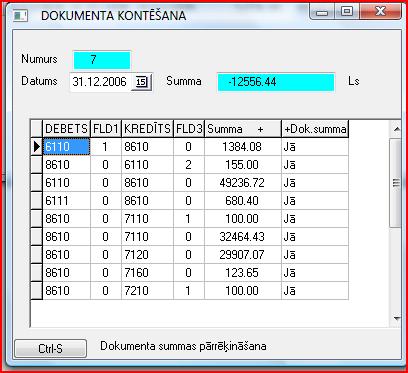Click the DEBETS column header
The height and width of the screenshot is (373, 408).
click(66, 129)
